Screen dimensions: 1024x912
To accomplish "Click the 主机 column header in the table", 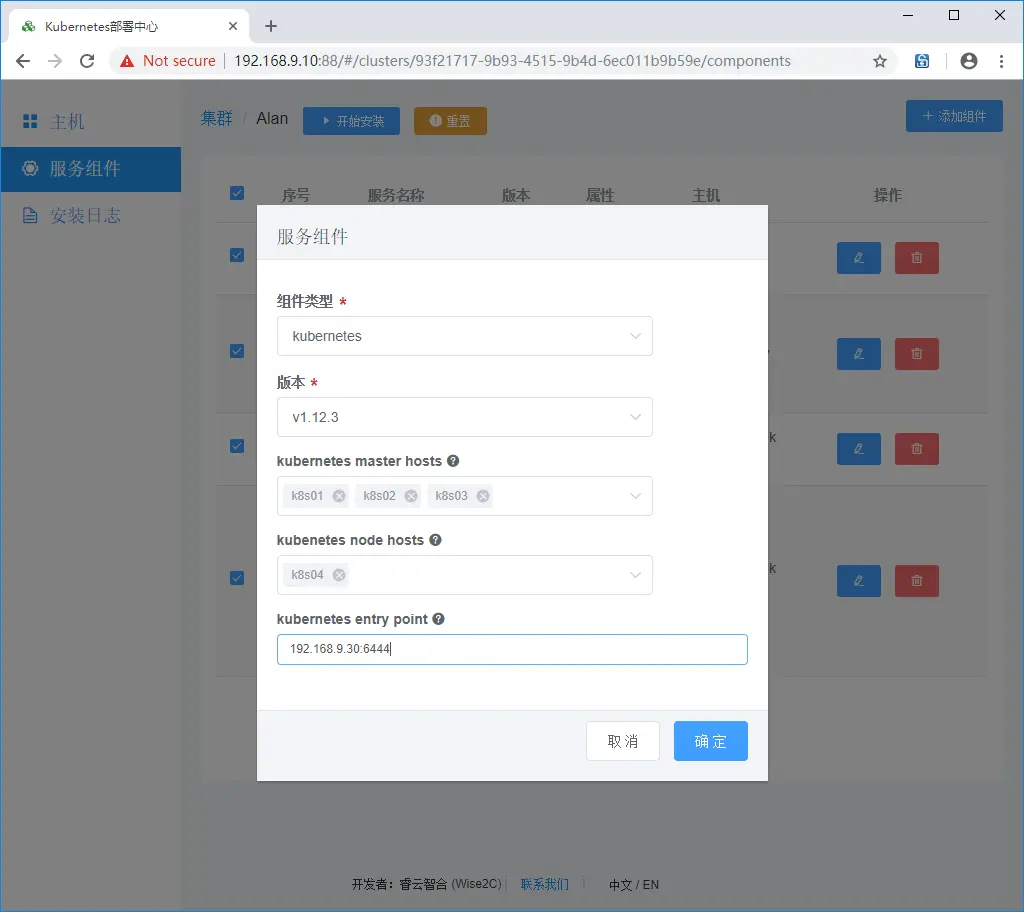I will click(x=706, y=195).
